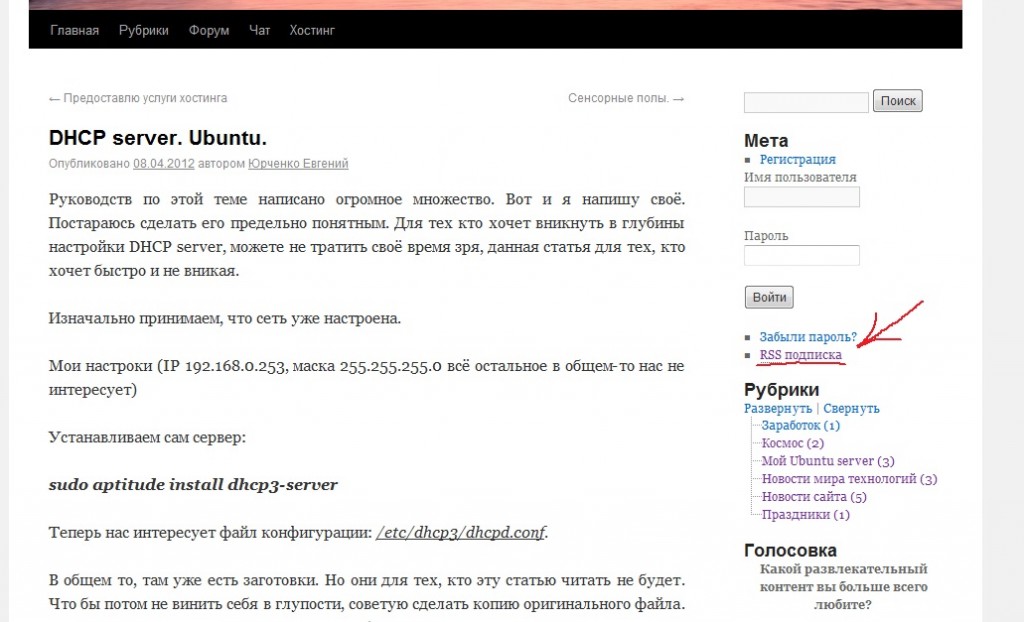
Task: Open the RSS подписка link
Action: pos(801,355)
